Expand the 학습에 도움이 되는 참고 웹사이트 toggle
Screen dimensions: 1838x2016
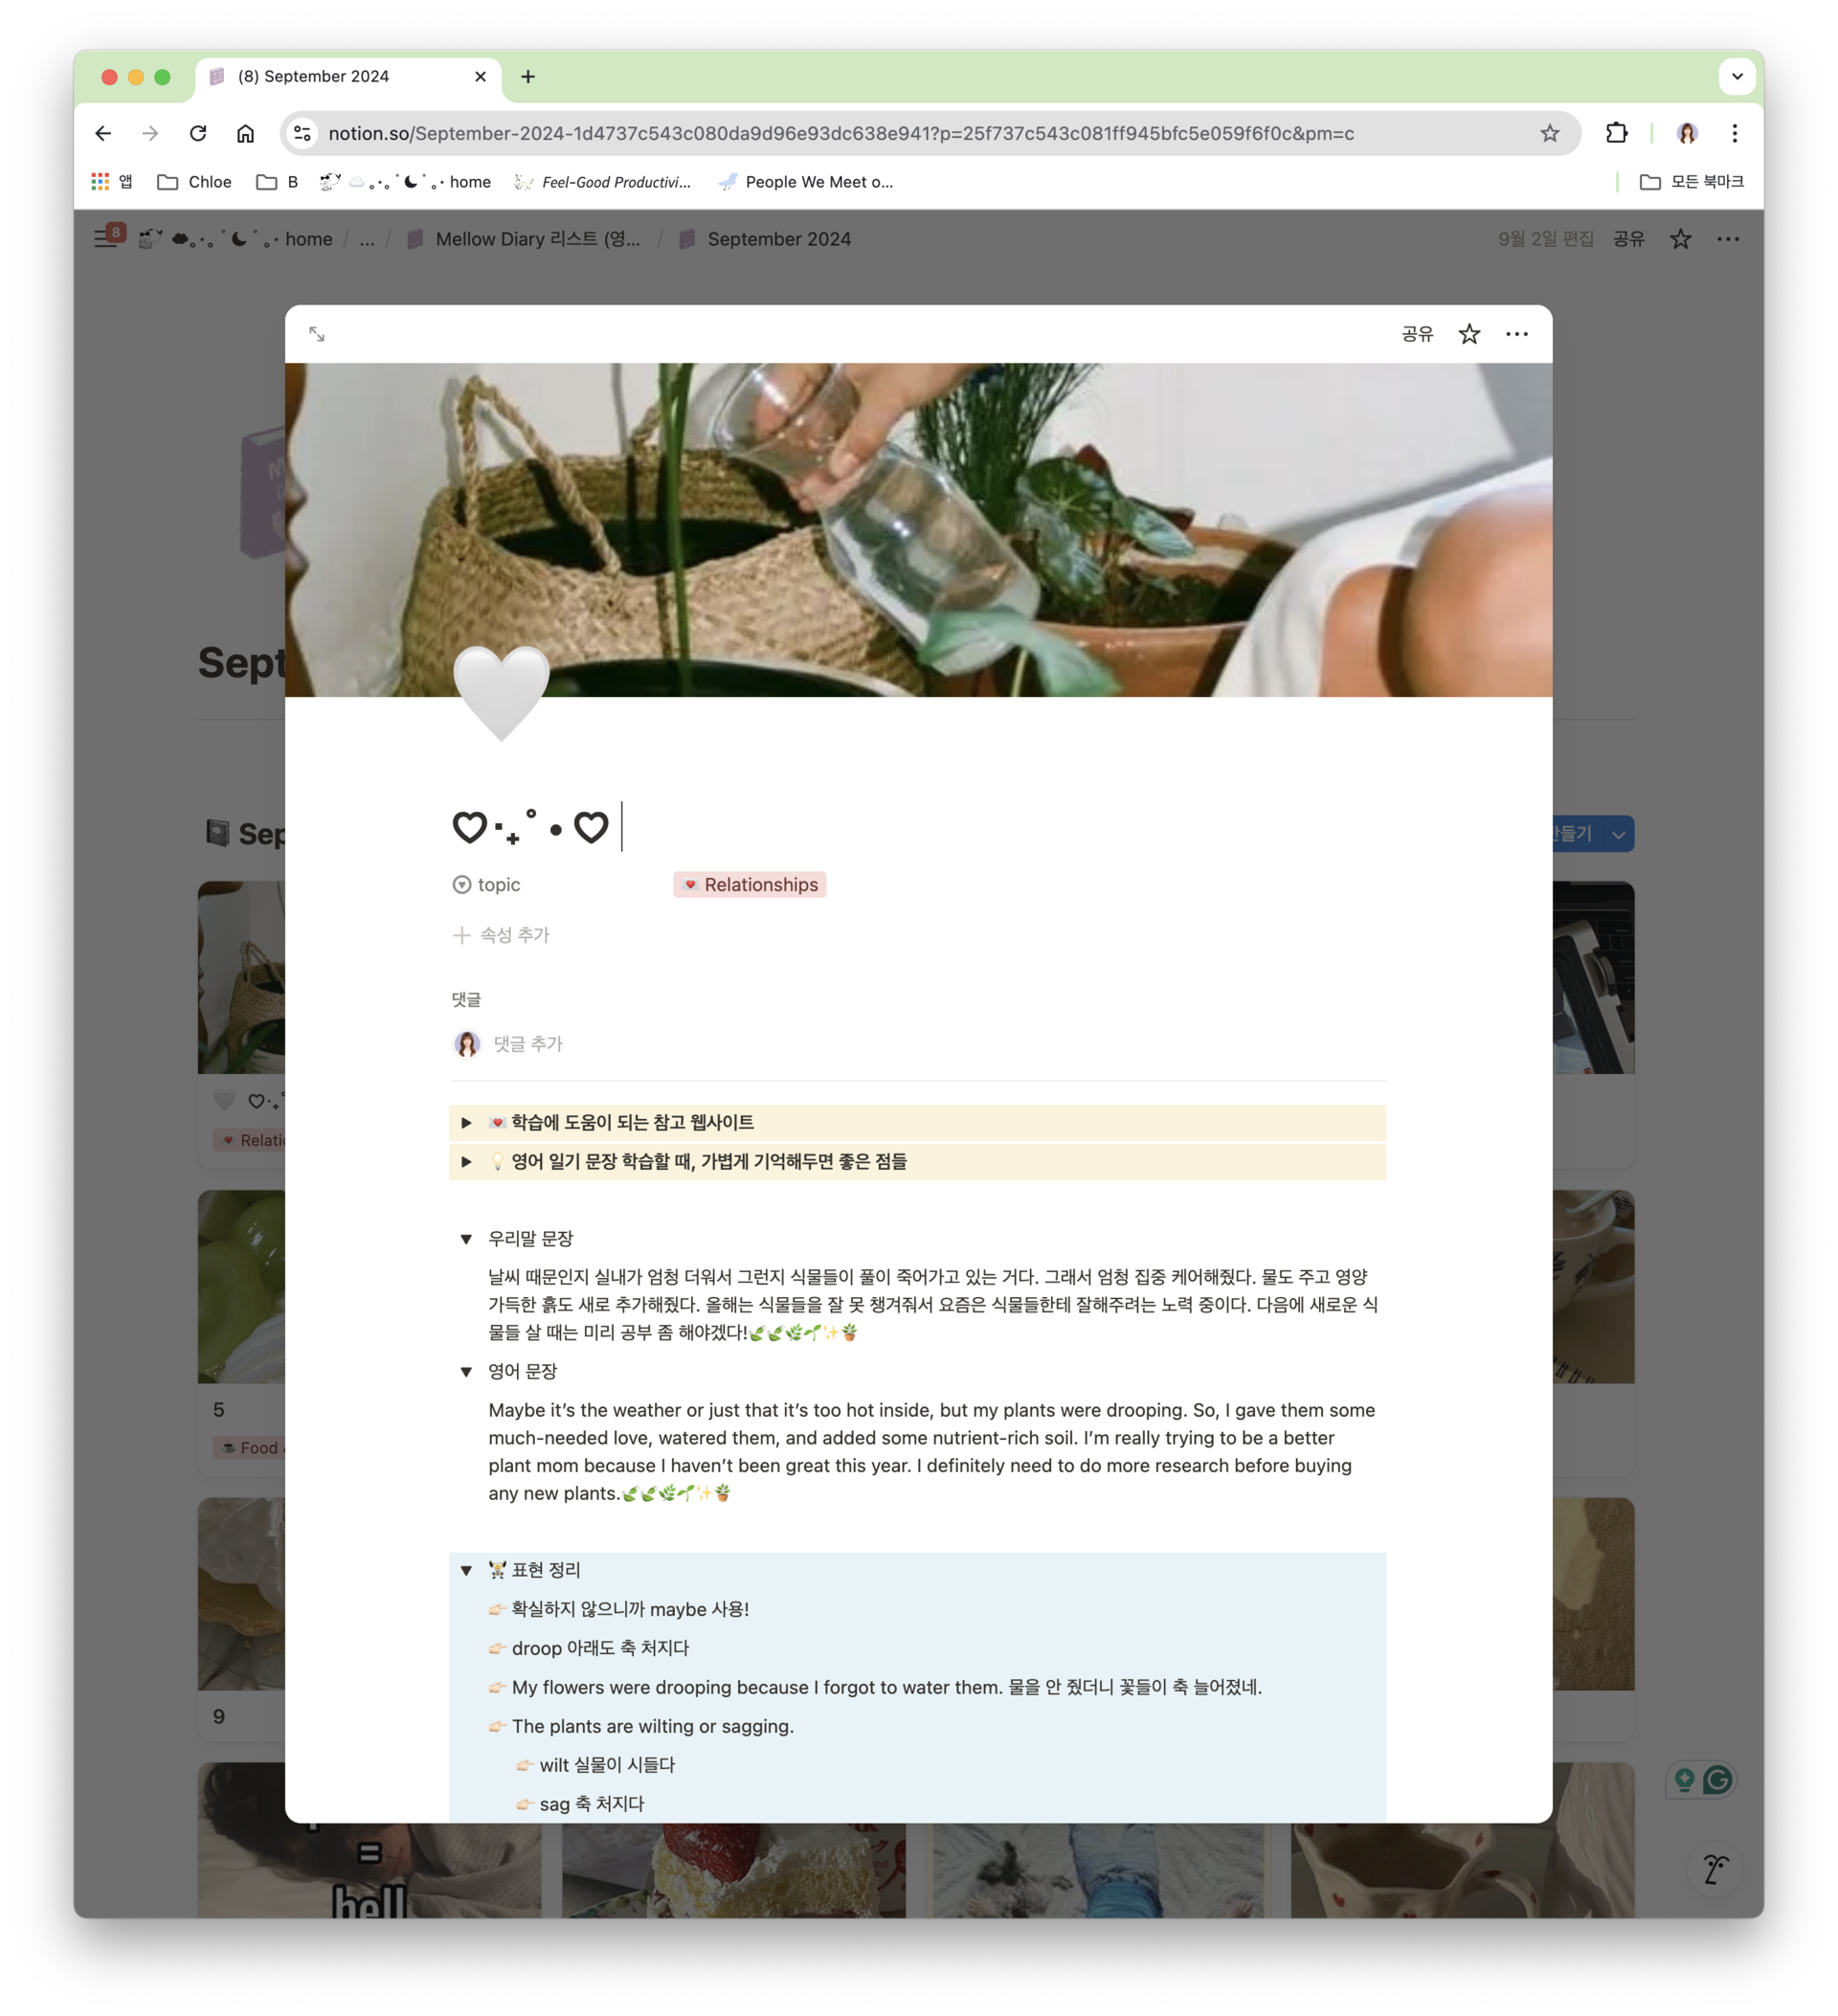[466, 1123]
